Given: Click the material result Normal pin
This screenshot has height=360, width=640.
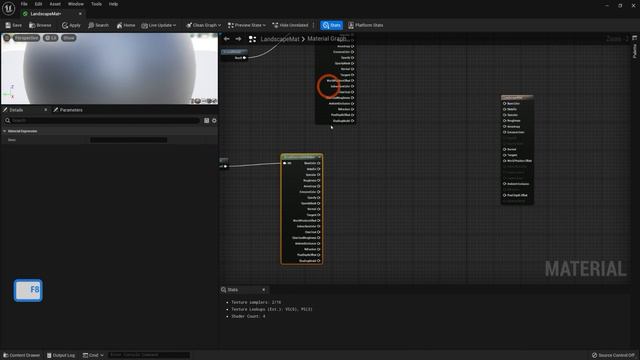Looking at the screenshot, I should [504, 149].
